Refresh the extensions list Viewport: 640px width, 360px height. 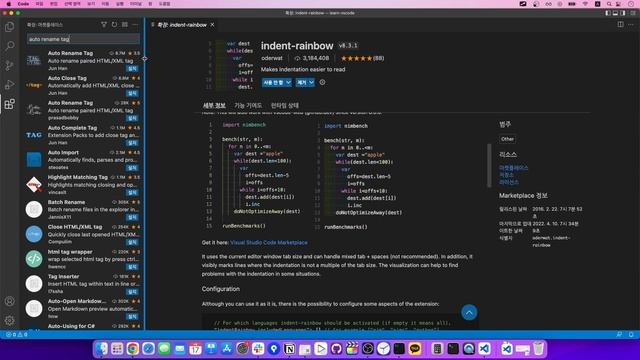click(x=114, y=25)
